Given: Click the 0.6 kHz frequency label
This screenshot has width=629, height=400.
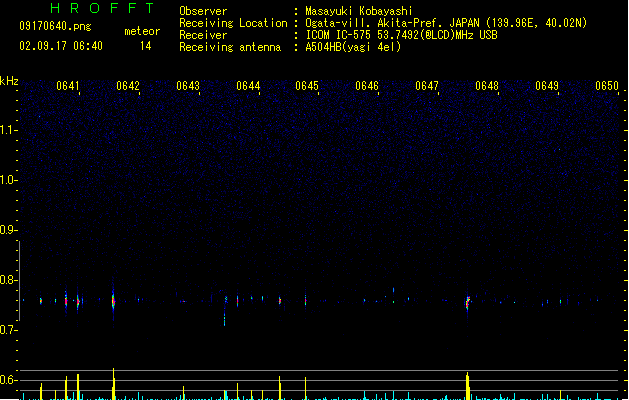Looking at the screenshot, I should point(8,380).
